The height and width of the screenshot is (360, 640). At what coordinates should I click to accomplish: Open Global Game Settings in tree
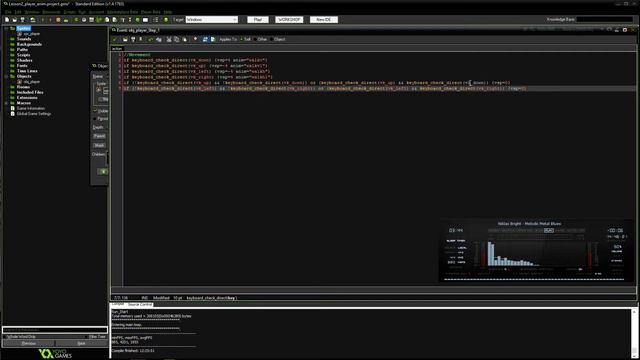click(x=34, y=114)
